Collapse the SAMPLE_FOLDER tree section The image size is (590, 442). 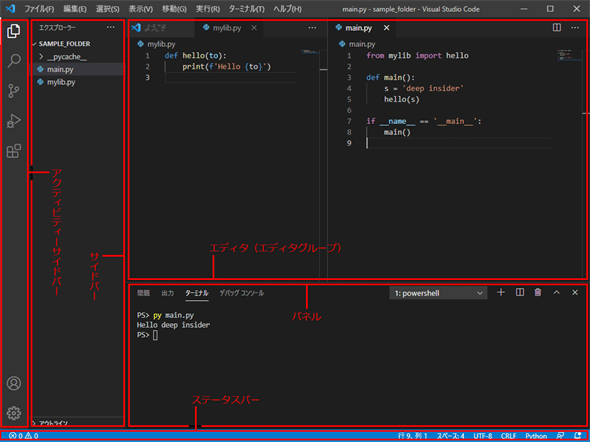62,44
